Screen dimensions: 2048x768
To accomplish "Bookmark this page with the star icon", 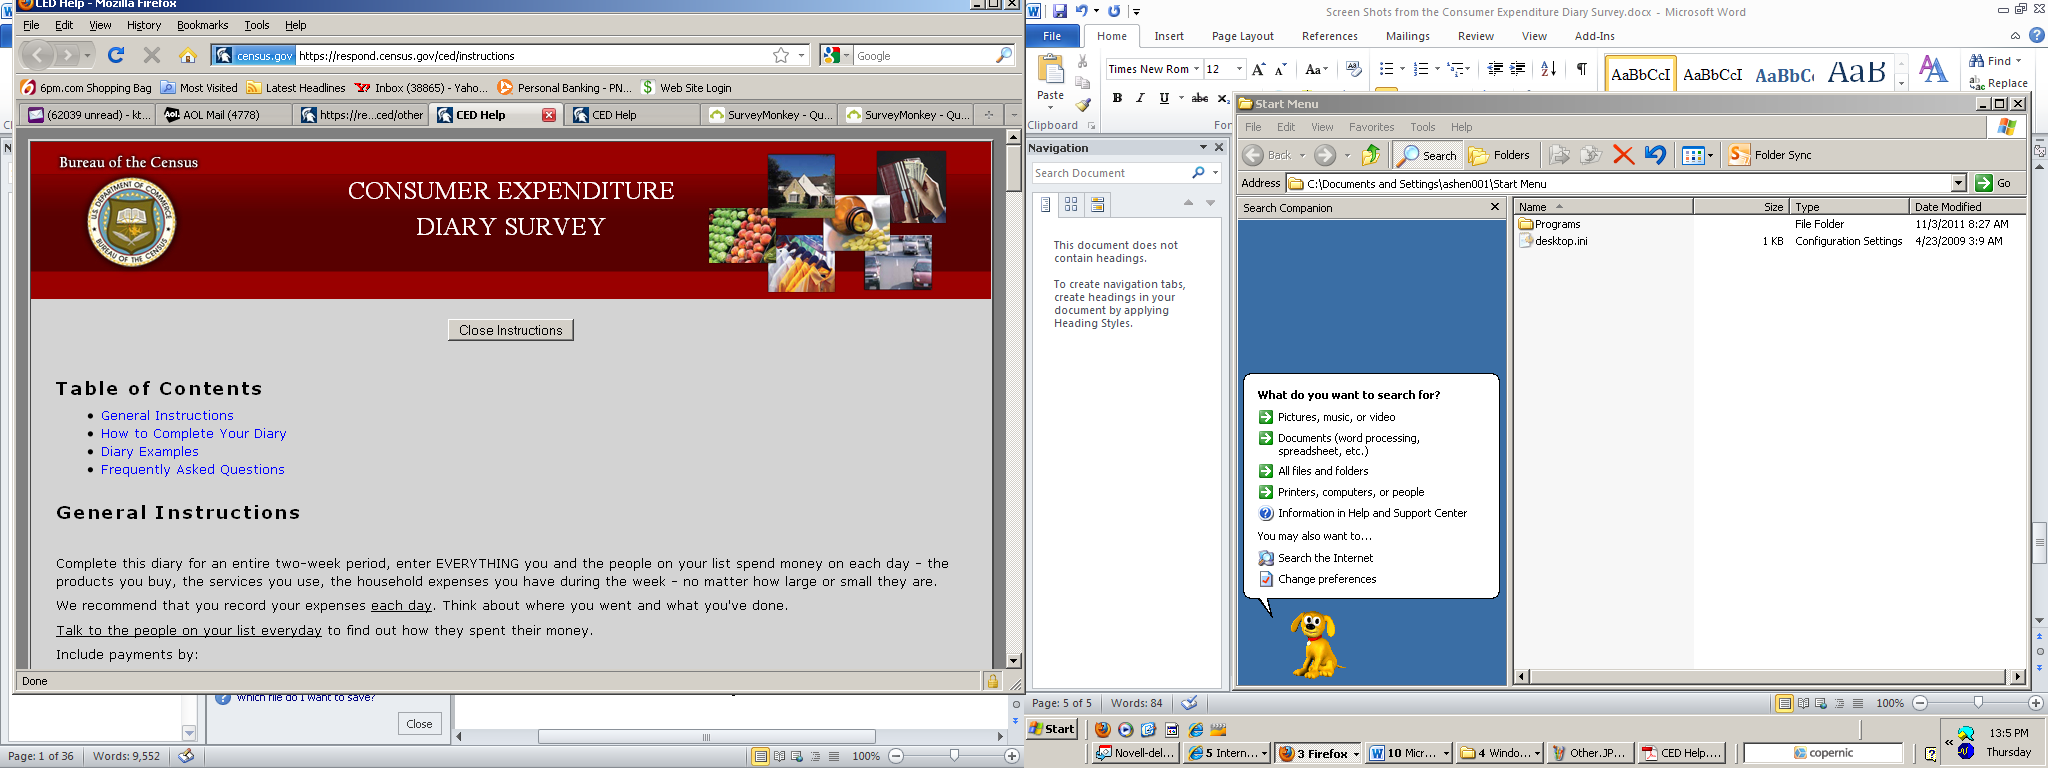I will coord(781,55).
